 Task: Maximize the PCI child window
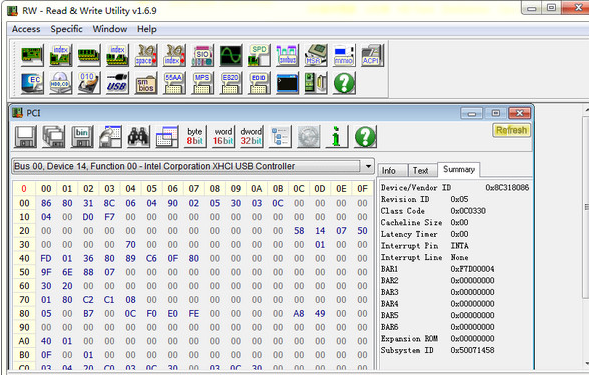tap(495, 113)
